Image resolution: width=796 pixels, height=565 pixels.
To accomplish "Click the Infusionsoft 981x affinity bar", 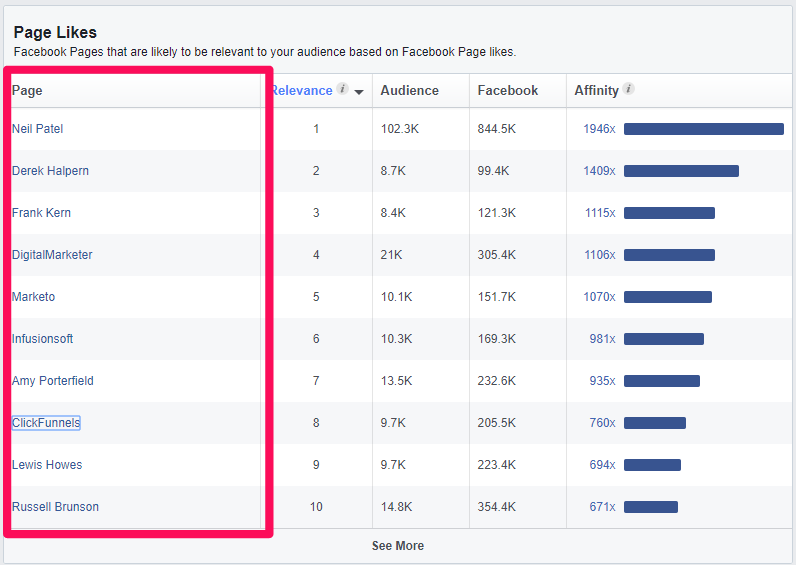I will (664, 339).
